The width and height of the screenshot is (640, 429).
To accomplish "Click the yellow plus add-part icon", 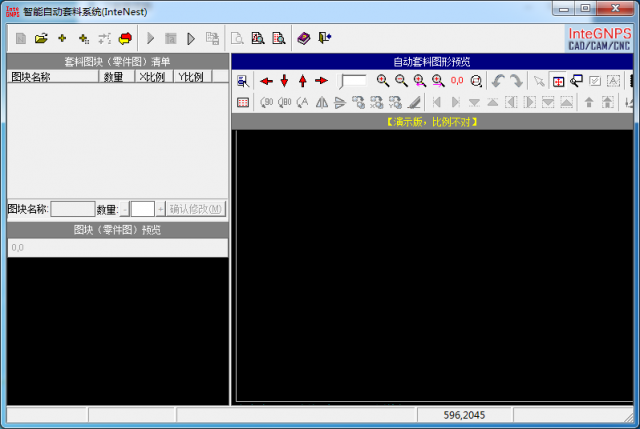I will [62, 38].
